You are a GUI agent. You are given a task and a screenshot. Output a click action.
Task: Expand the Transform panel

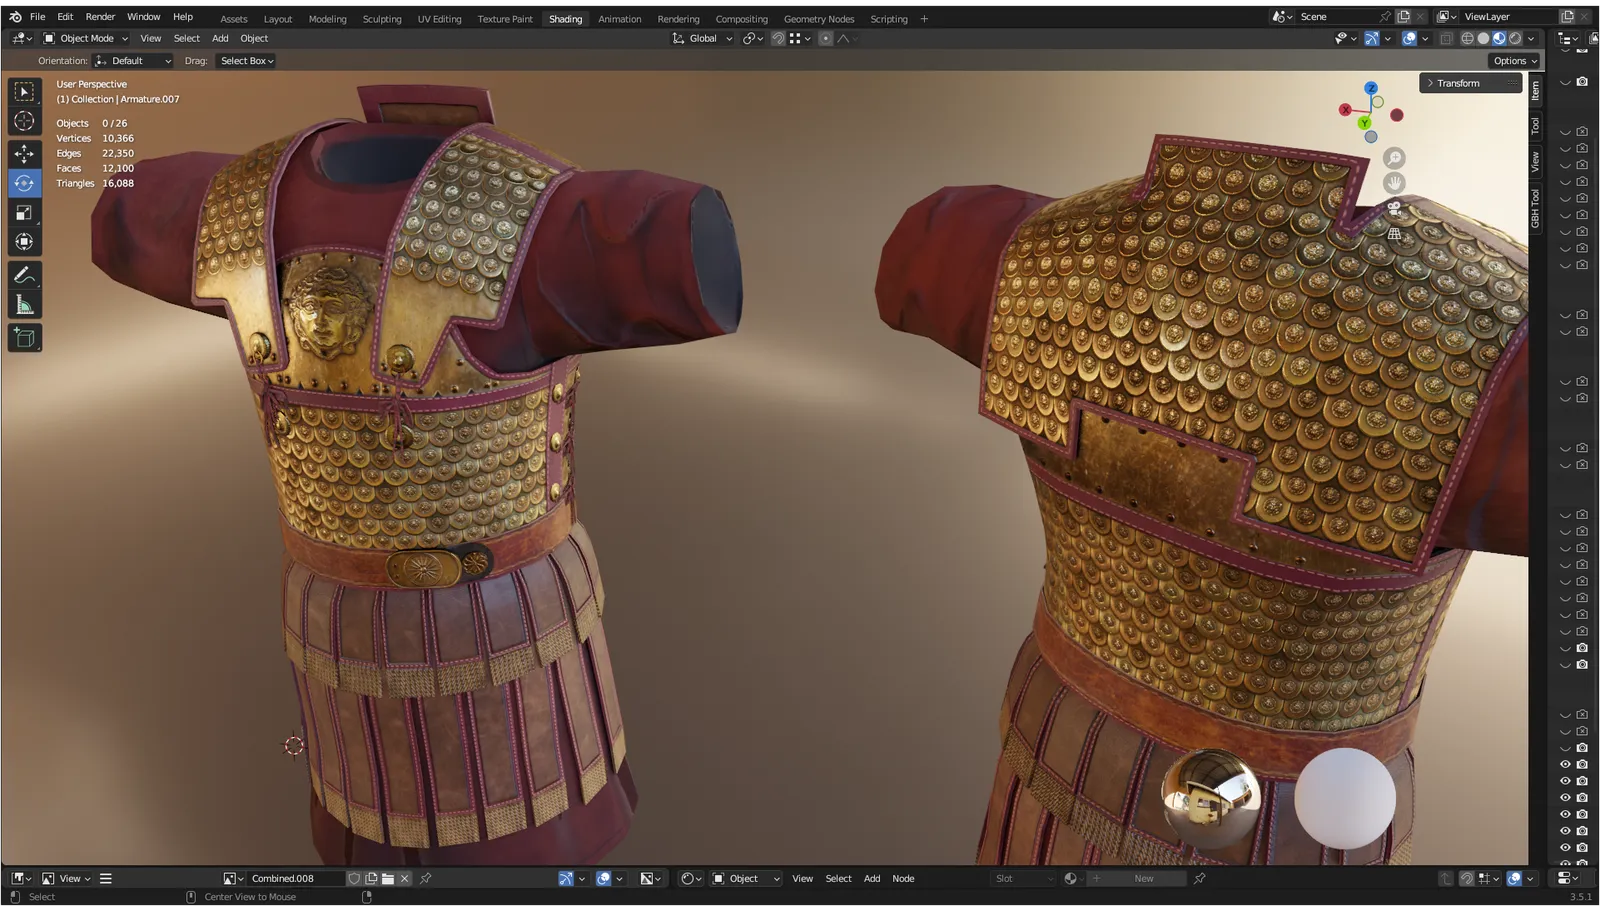click(x=1469, y=83)
